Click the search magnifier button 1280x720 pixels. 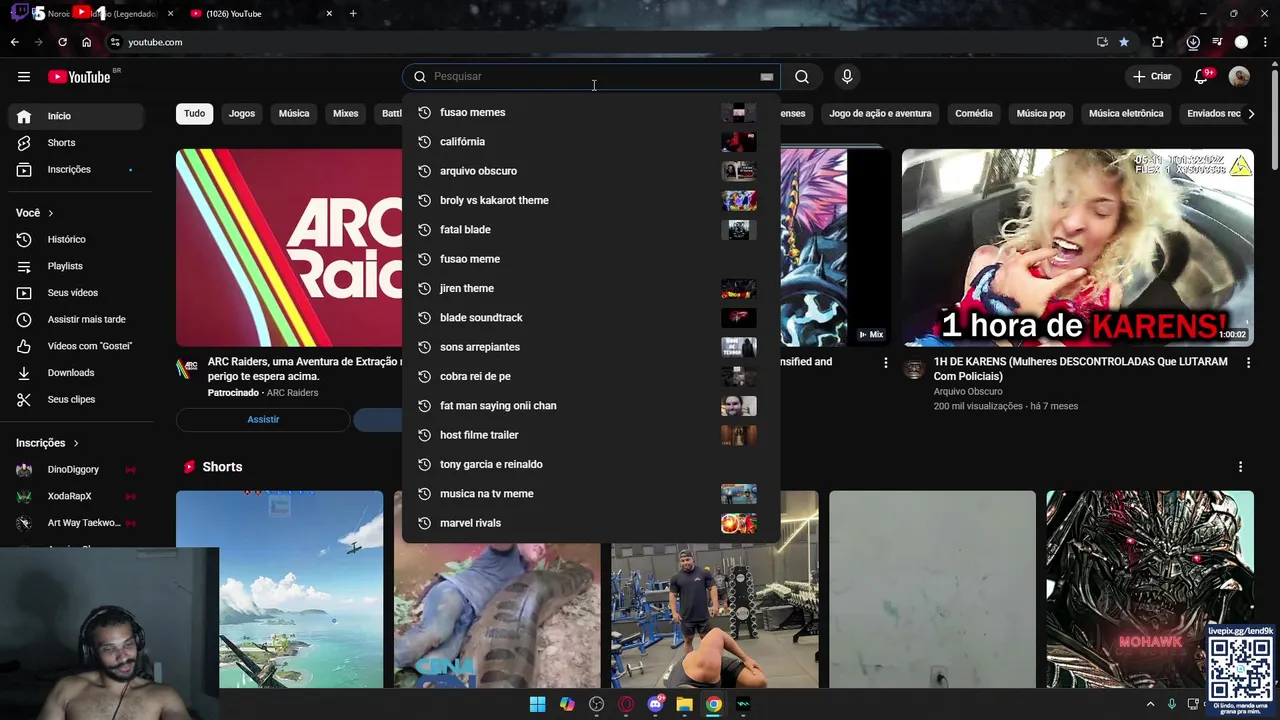802,77
